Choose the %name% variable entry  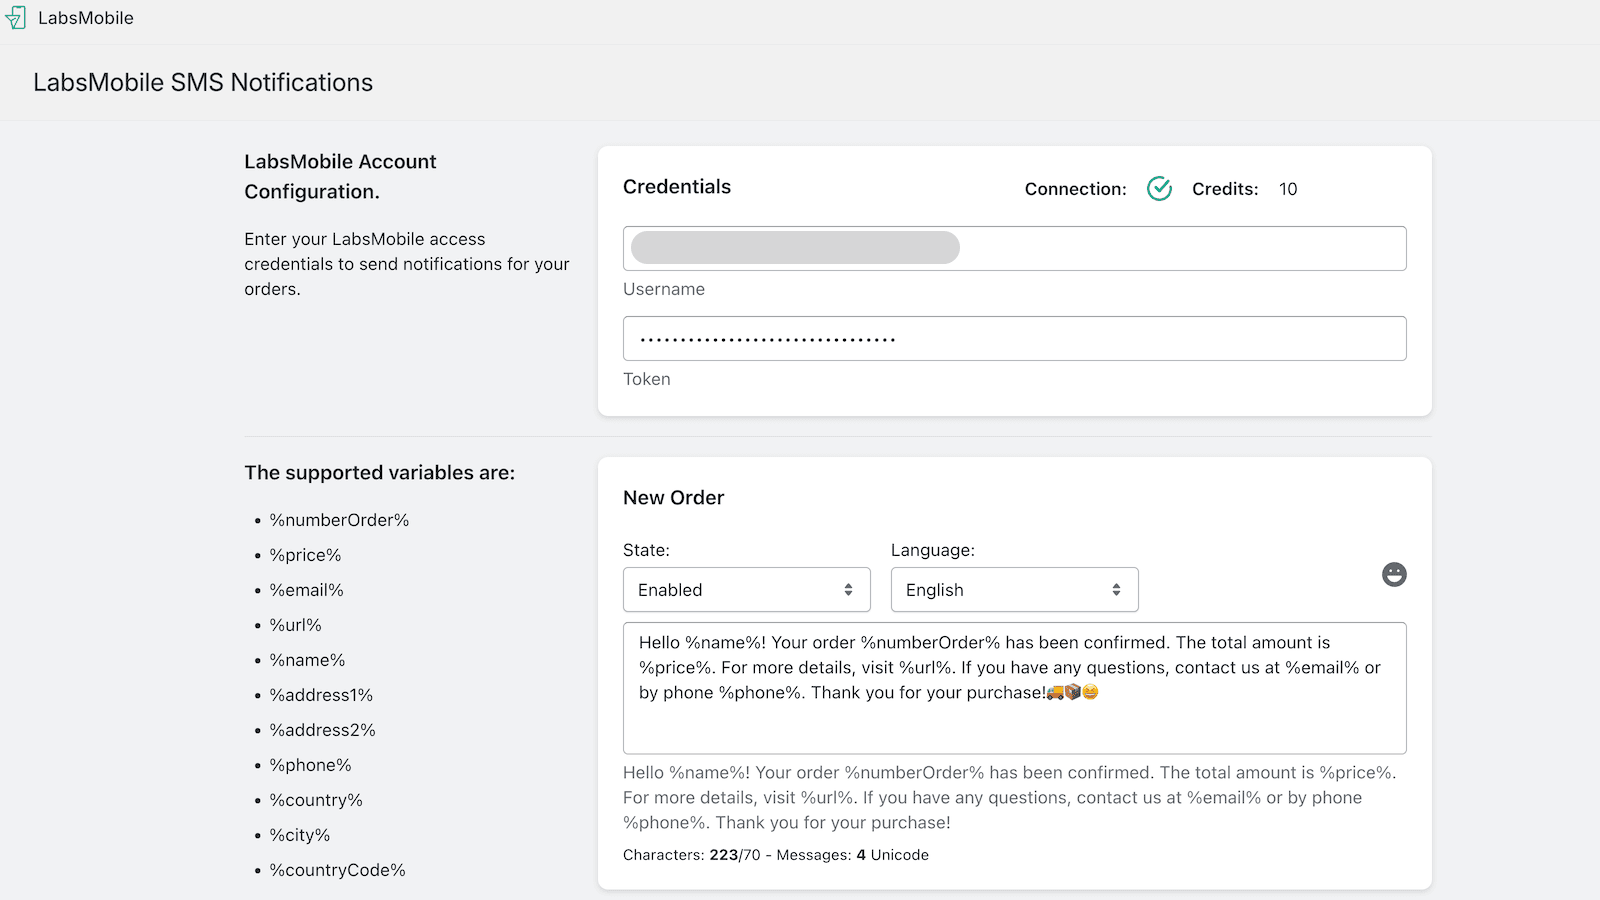[307, 660]
